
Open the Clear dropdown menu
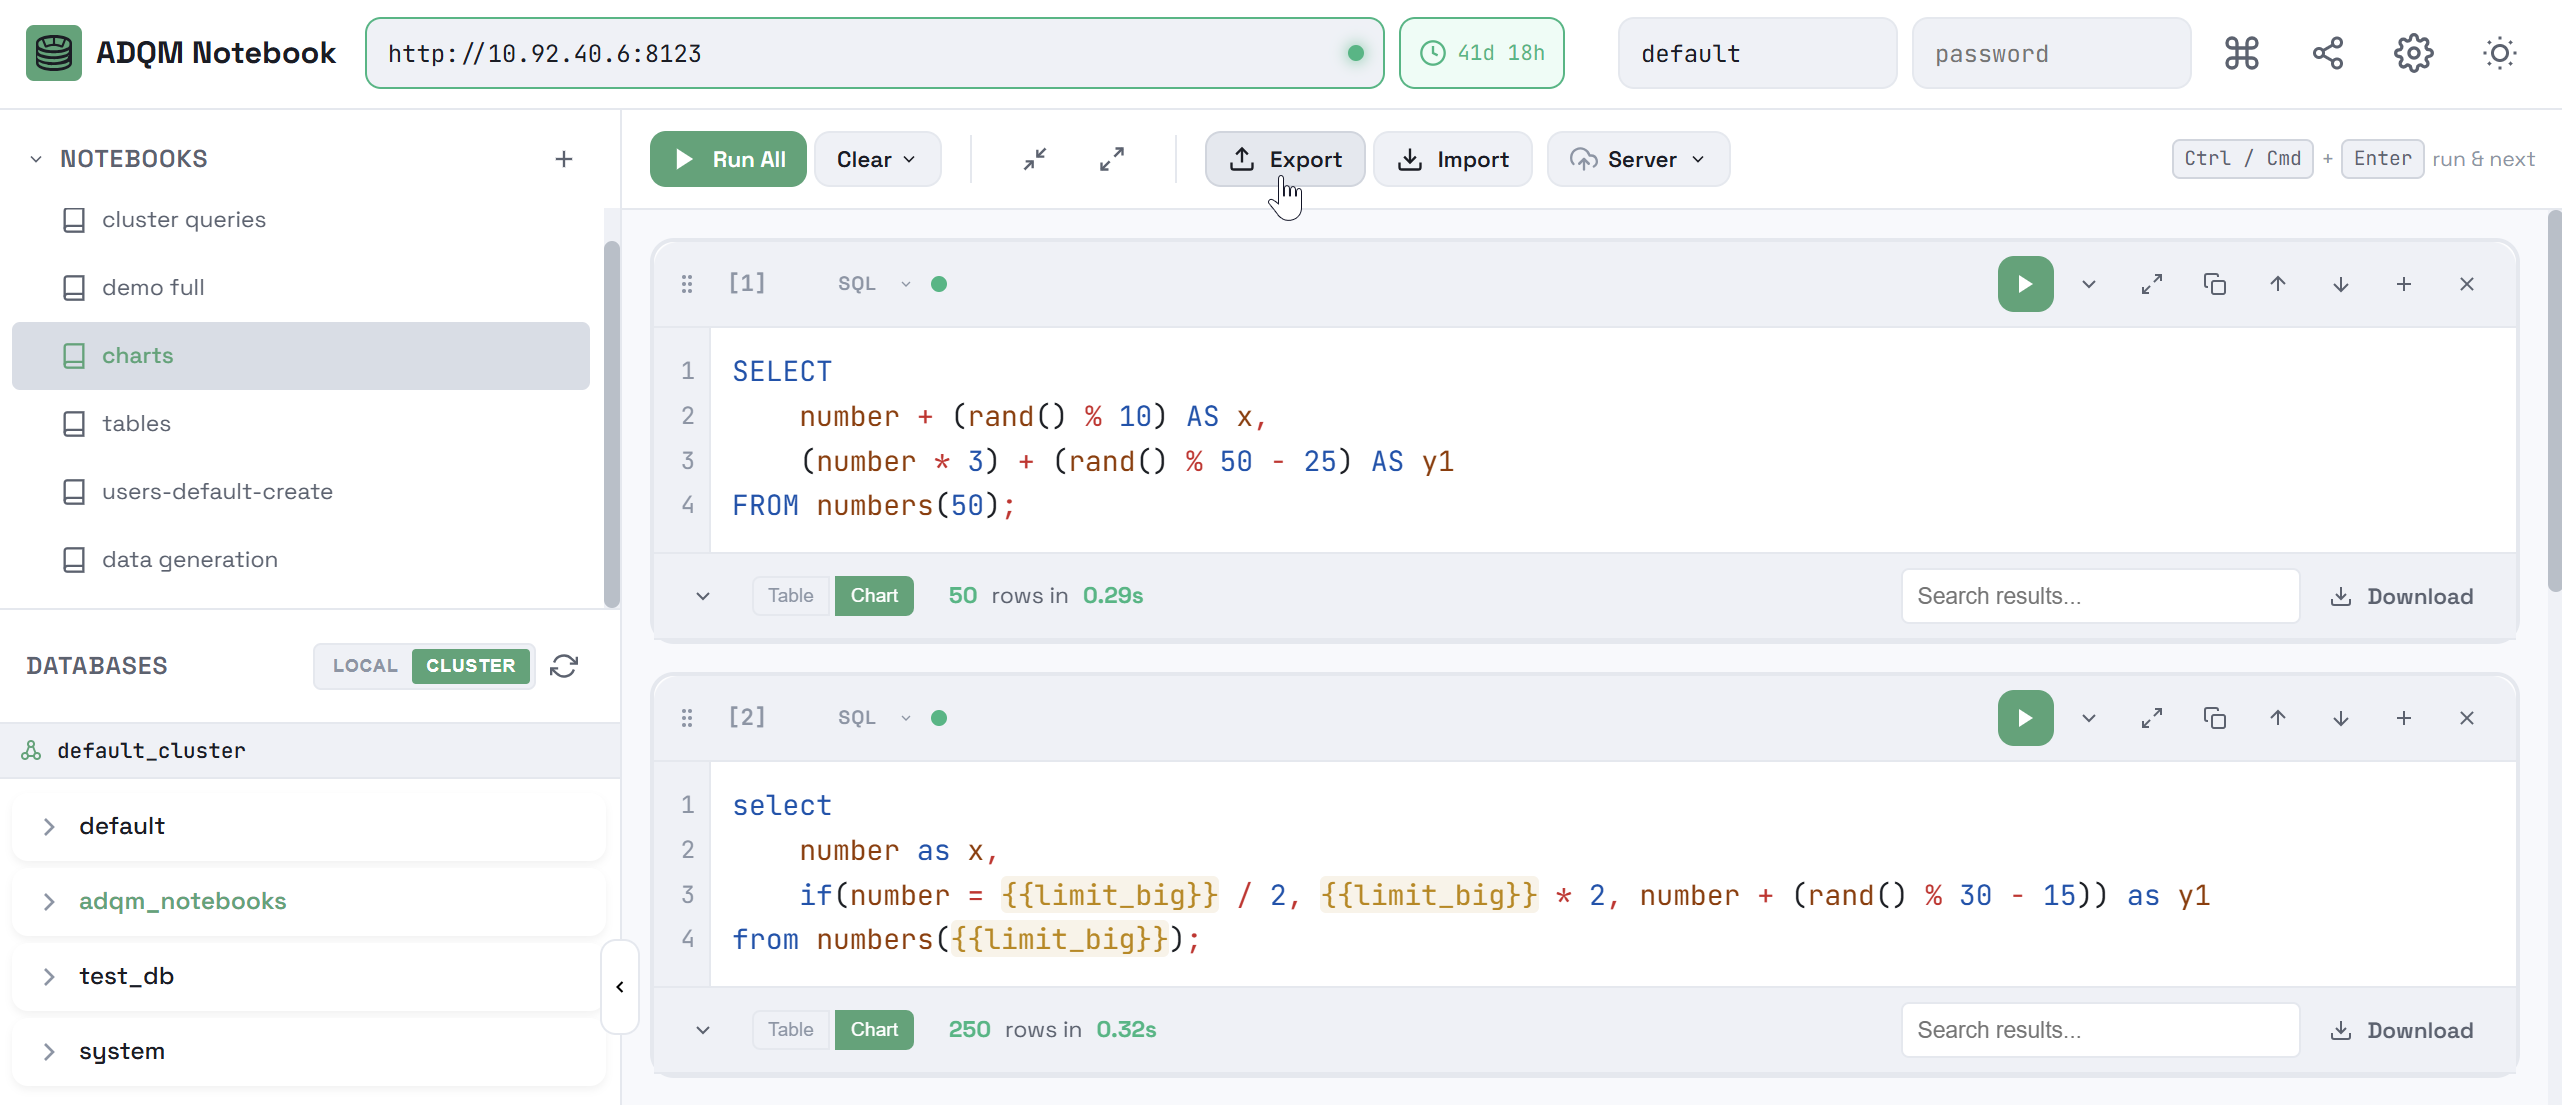(877, 158)
